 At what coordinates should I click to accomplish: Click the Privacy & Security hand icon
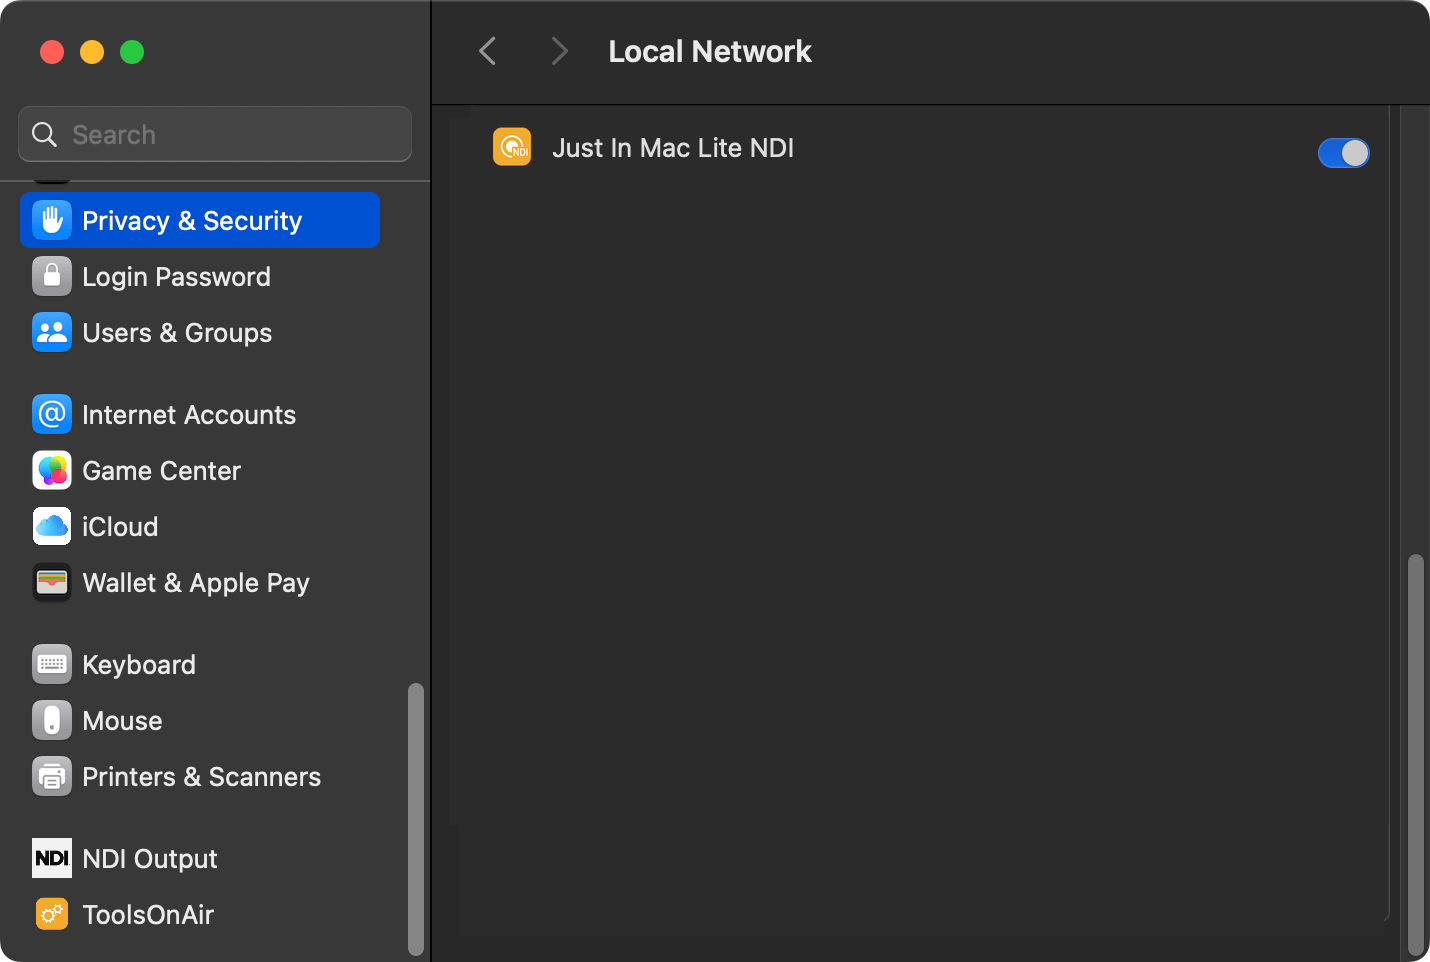tap(52, 220)
